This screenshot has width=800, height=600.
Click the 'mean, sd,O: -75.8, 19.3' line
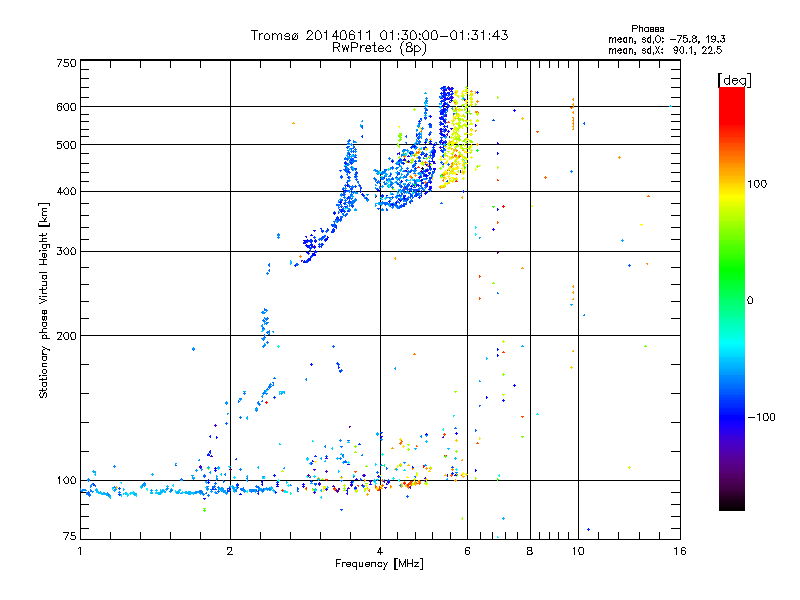click(x=667, y=40)
